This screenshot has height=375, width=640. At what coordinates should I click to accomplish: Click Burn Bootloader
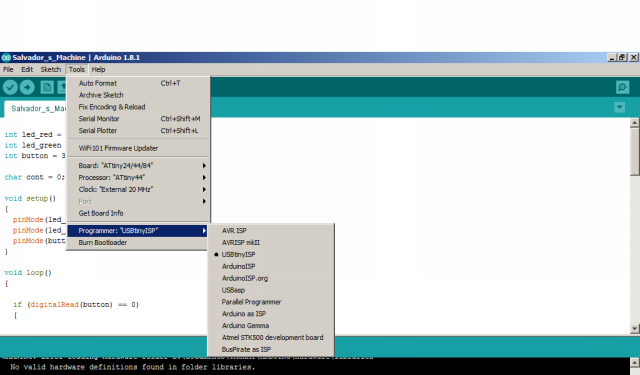(x=138, y=242)
